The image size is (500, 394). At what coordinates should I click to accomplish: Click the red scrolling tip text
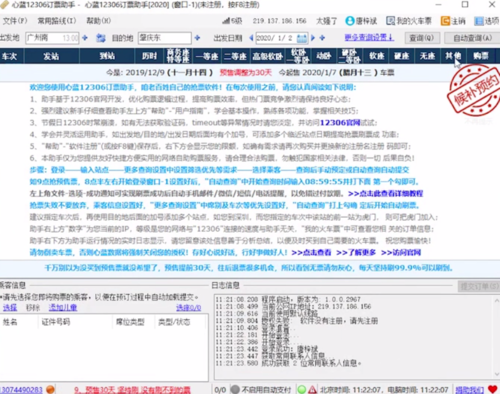point(132,389)
